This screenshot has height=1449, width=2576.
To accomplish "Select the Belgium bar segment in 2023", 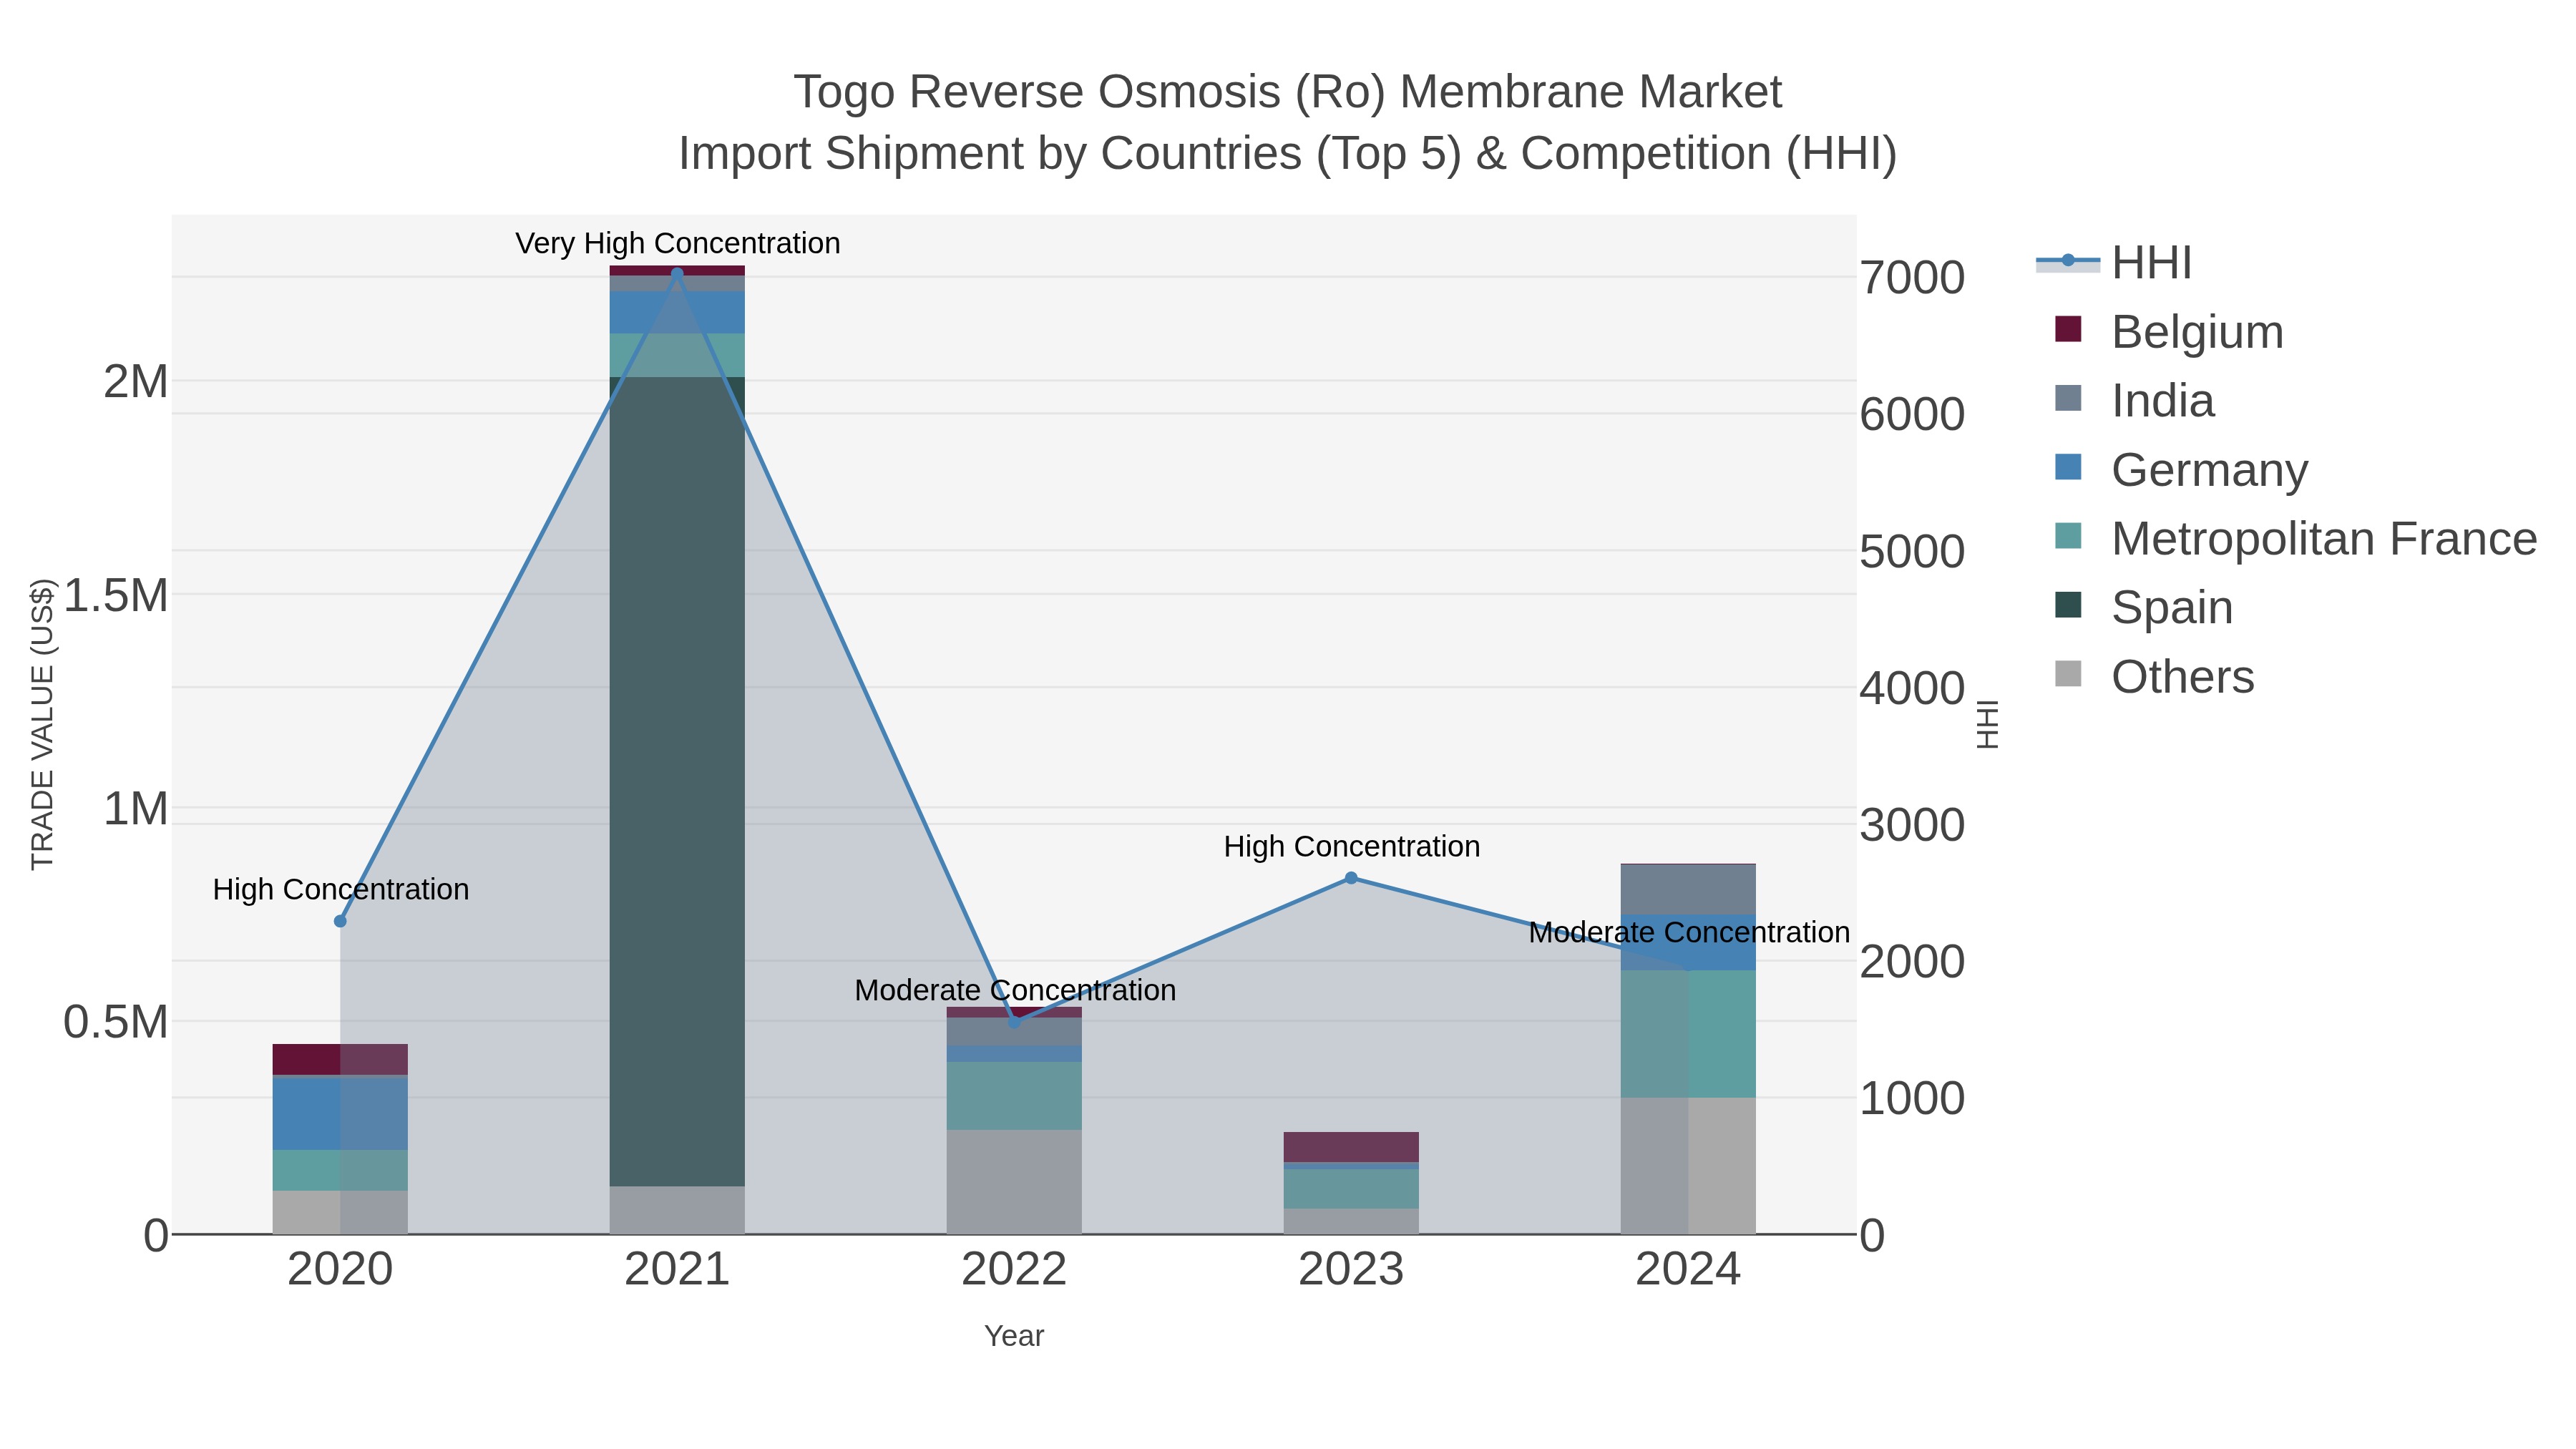I will 1351,1147.
